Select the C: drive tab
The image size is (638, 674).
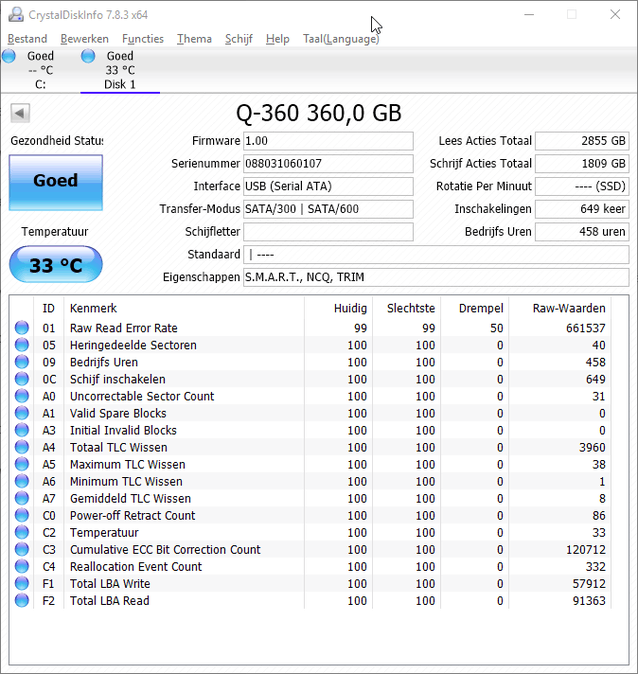[x=40, y=70]
